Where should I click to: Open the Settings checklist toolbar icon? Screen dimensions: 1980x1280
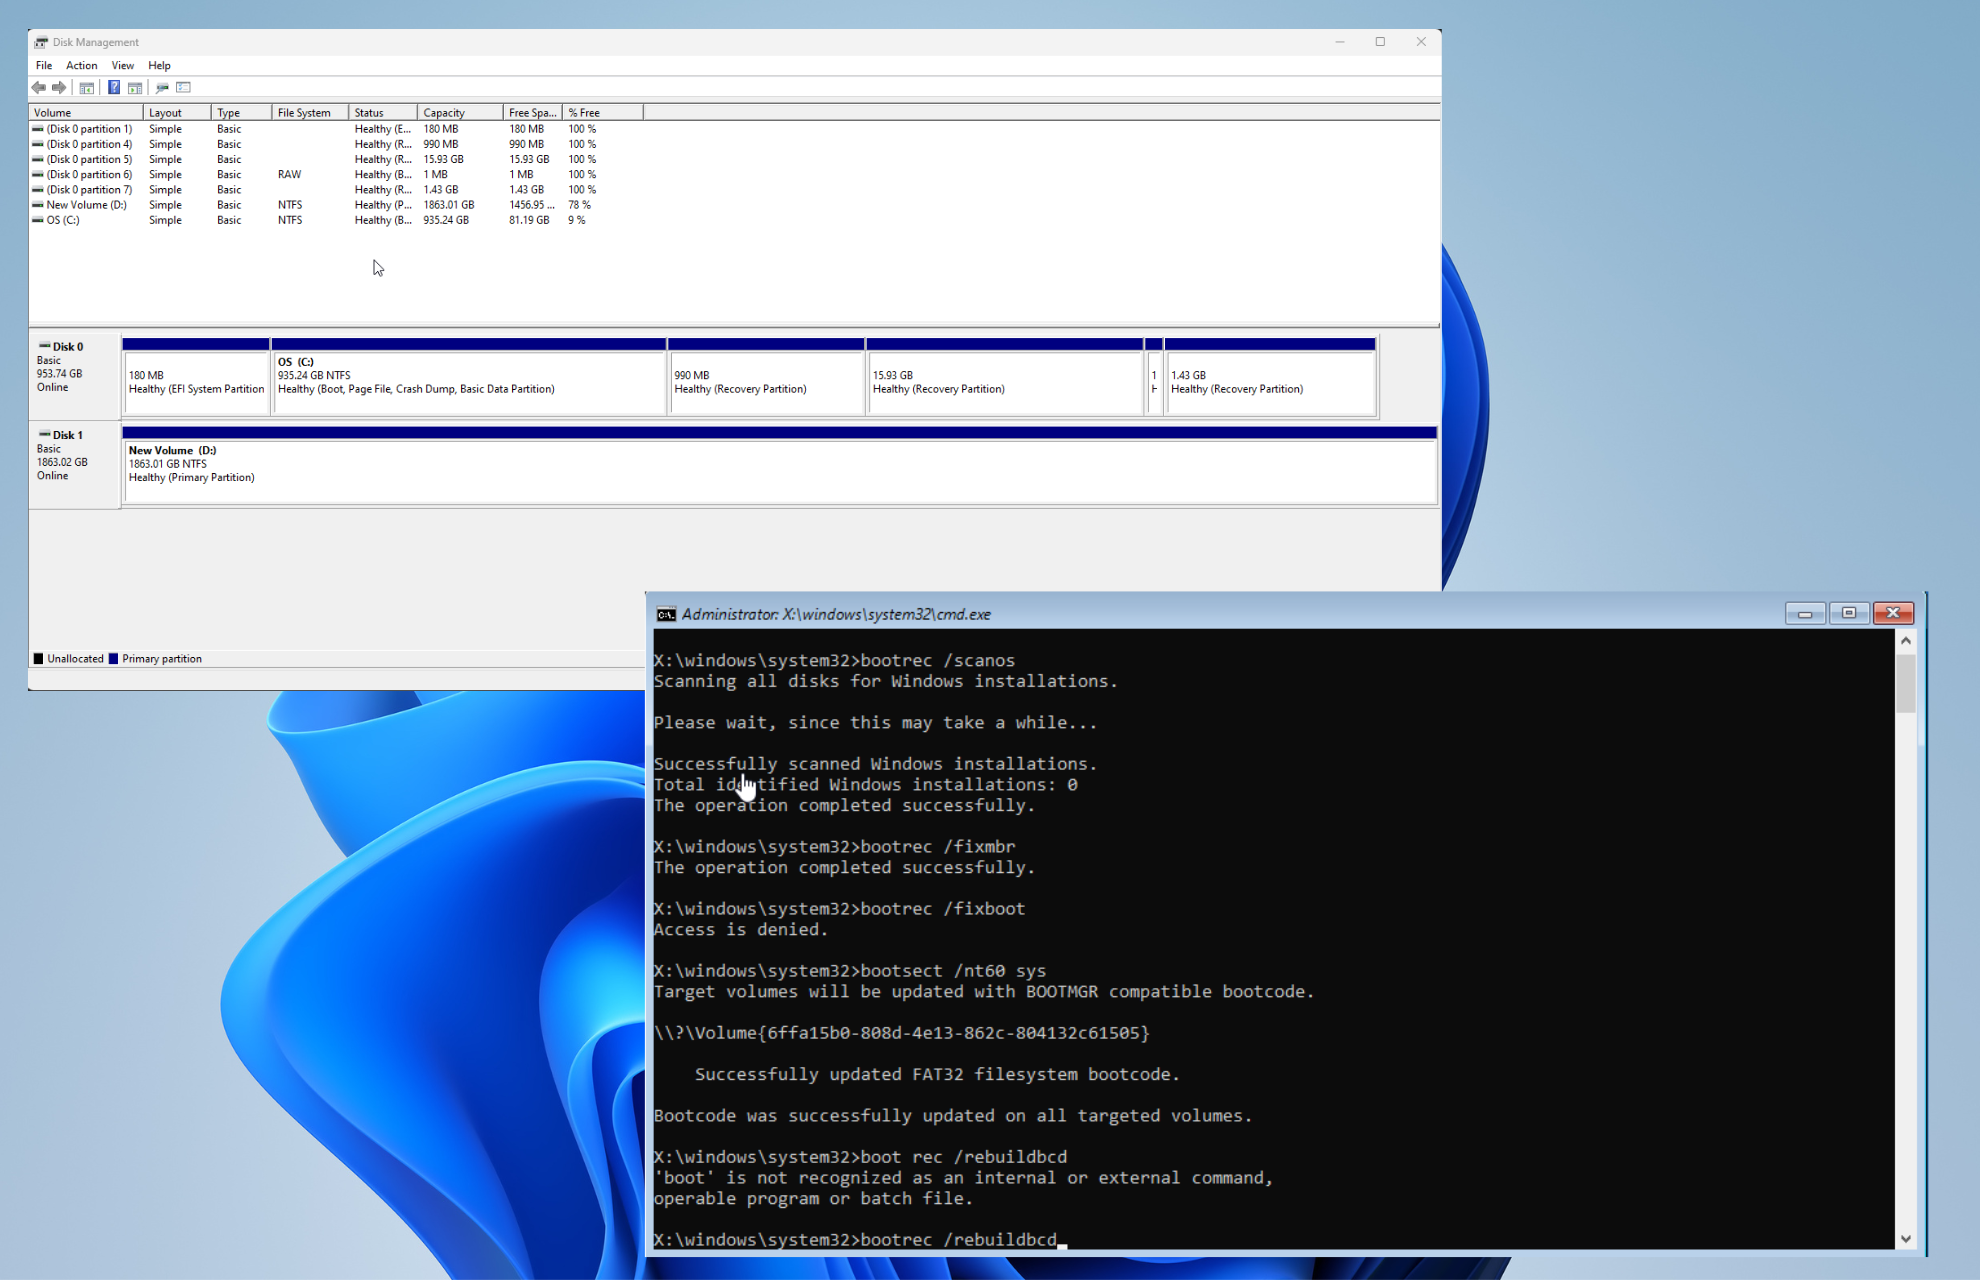point(183,88)
